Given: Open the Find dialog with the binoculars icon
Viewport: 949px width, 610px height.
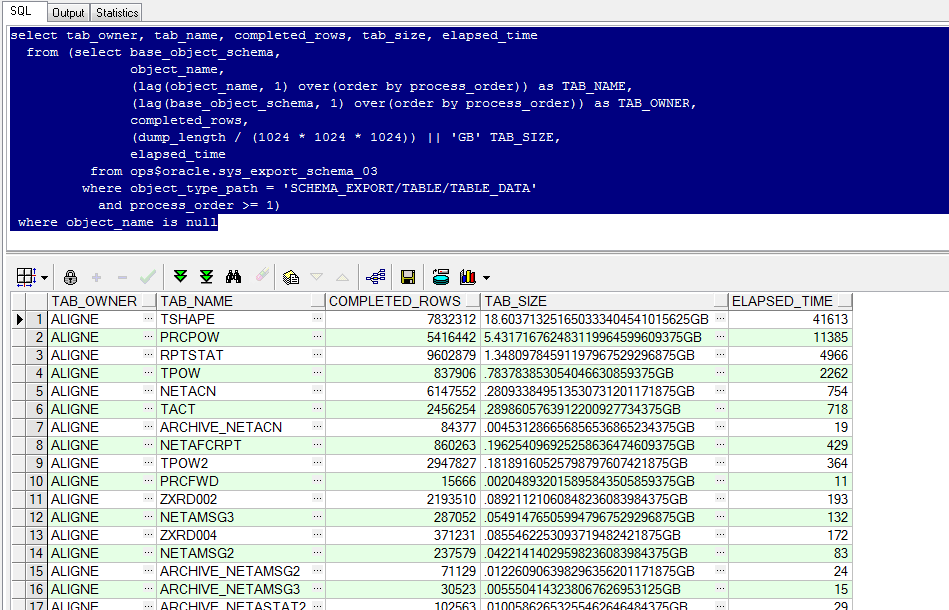Looking at the screenshot, I should 234,277.
